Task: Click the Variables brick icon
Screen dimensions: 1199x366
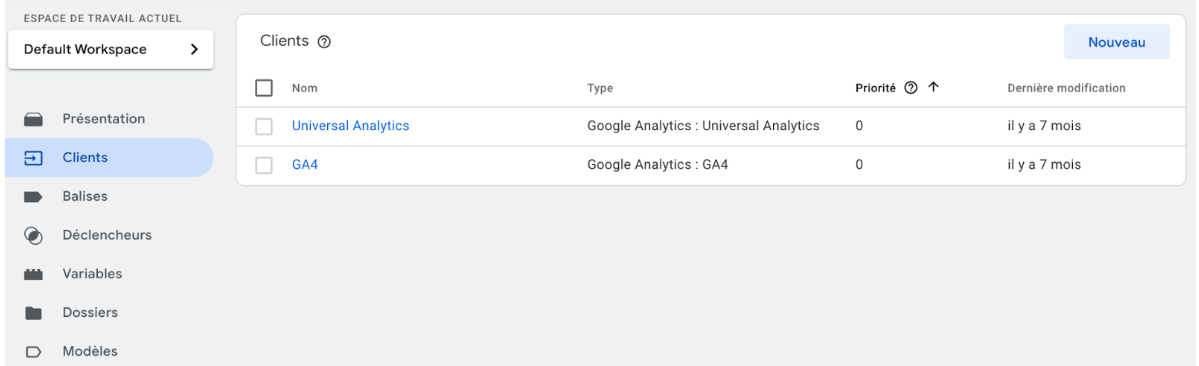Action: coord(34,274)
